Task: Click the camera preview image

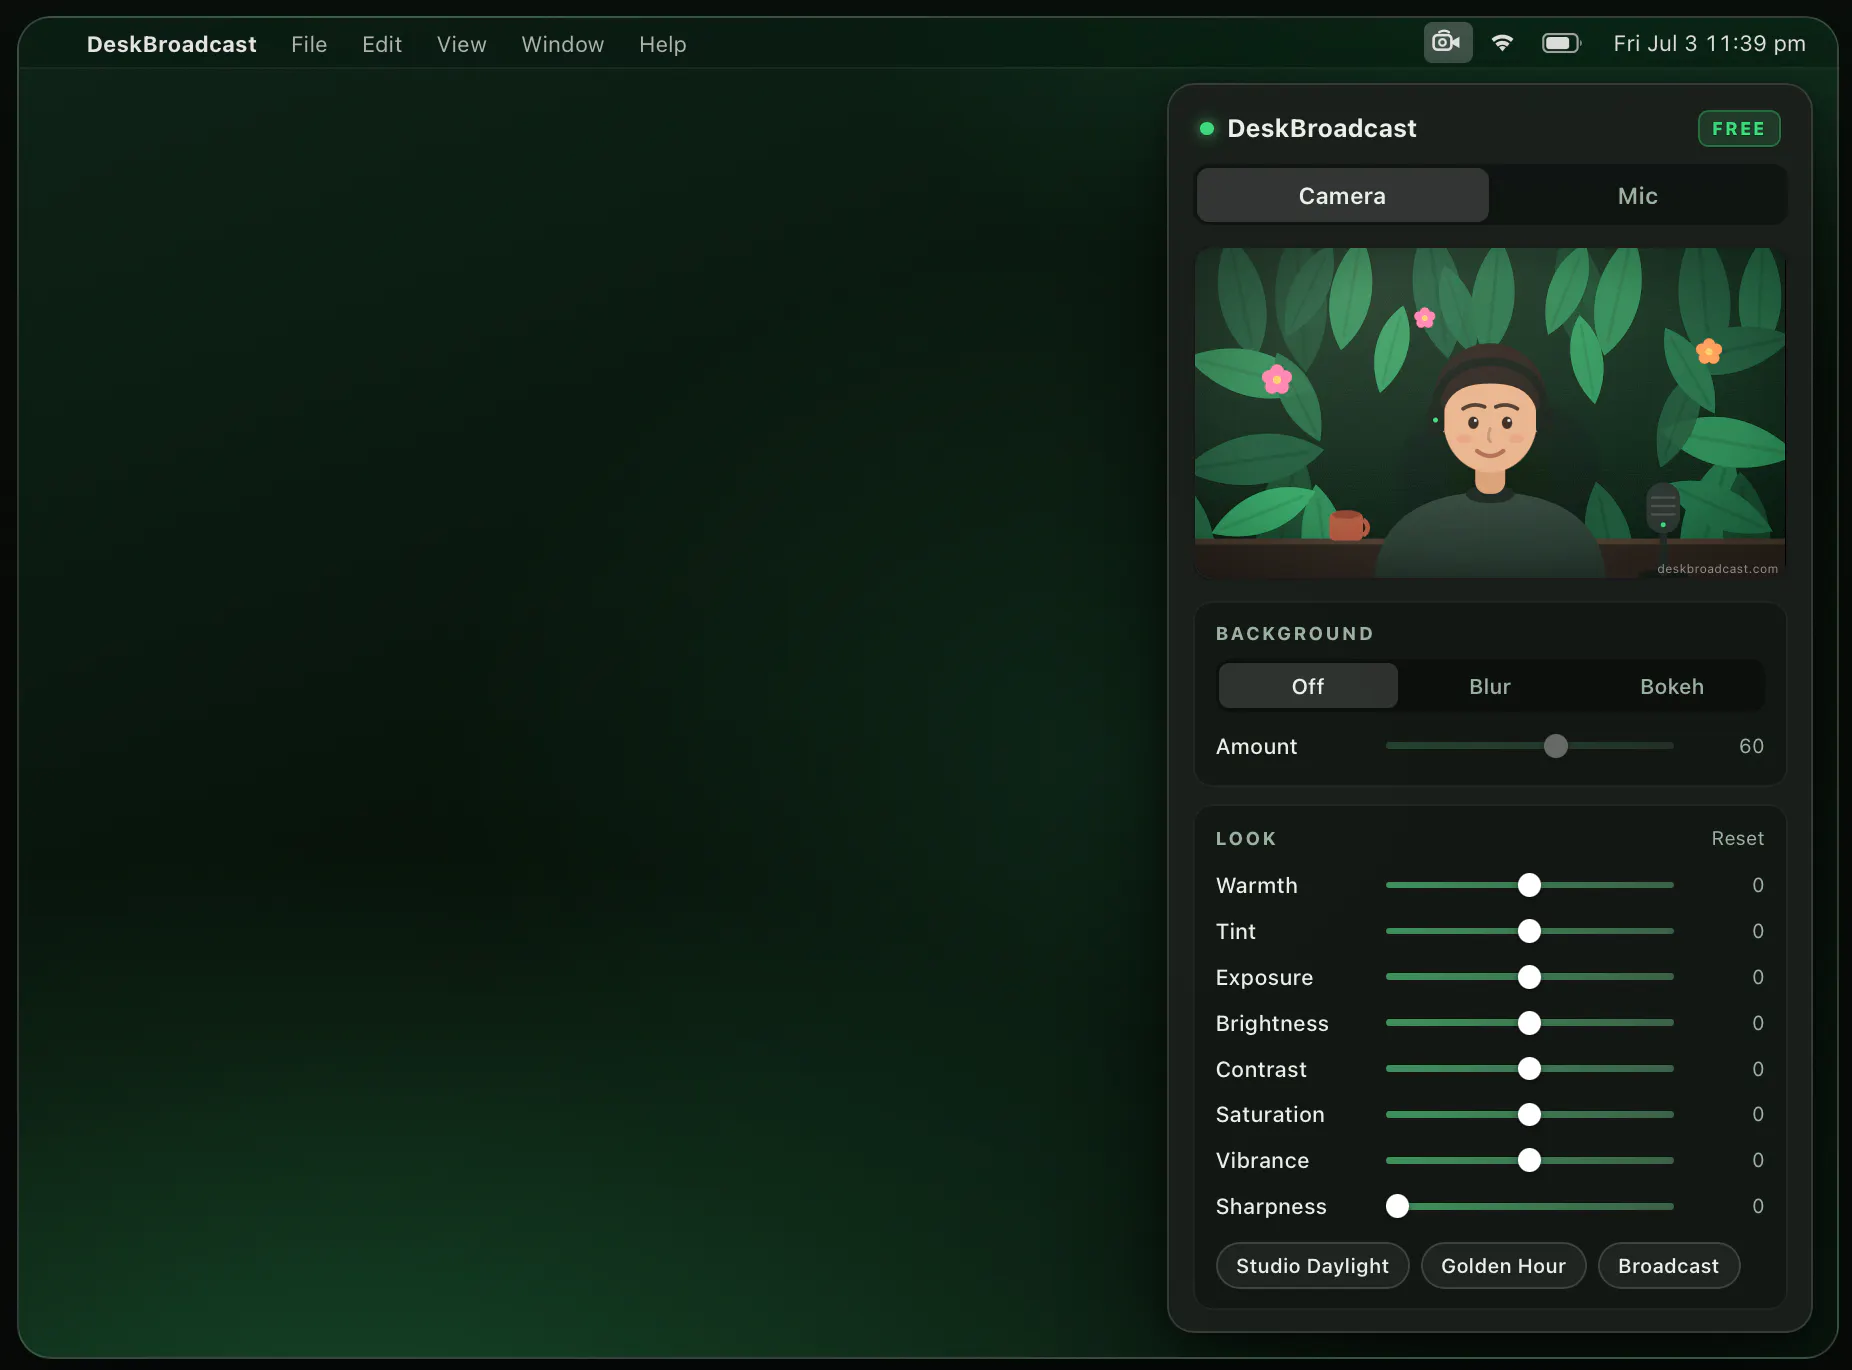Action: 1489,412
